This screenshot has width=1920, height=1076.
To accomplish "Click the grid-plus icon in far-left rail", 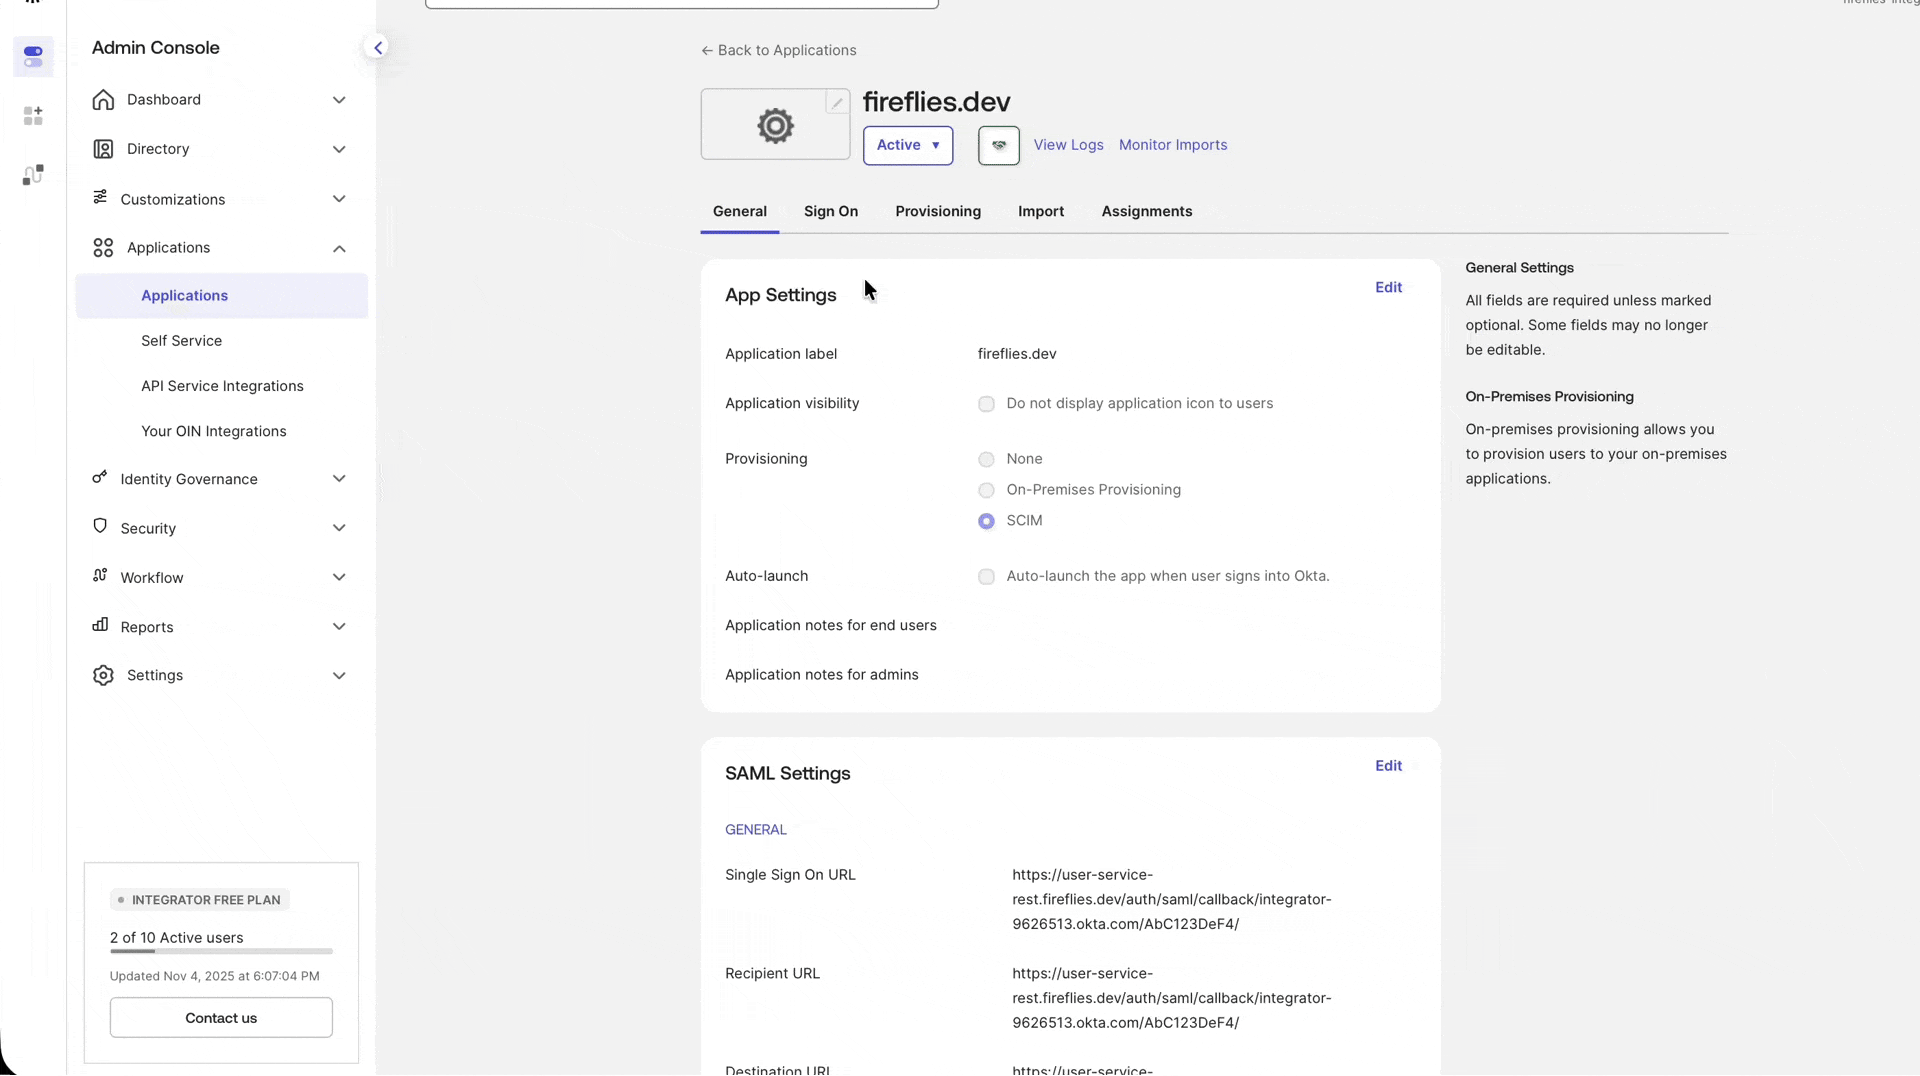I will coord(33,116).
